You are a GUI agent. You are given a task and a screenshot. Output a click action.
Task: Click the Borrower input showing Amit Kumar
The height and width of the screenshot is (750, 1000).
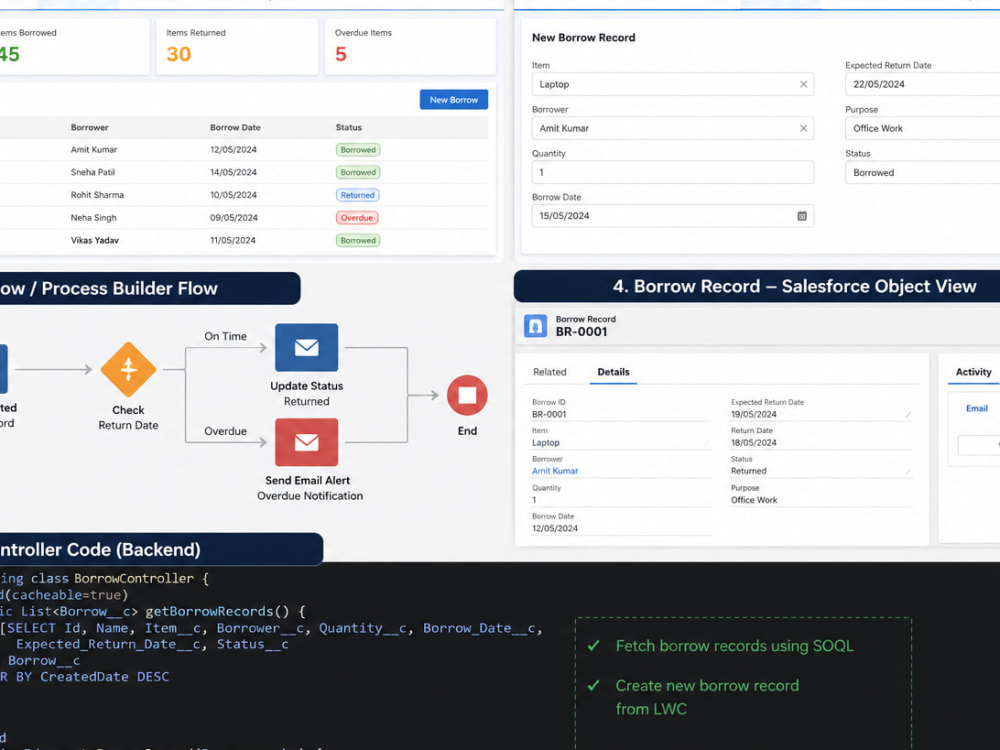[x=673, y=128]
